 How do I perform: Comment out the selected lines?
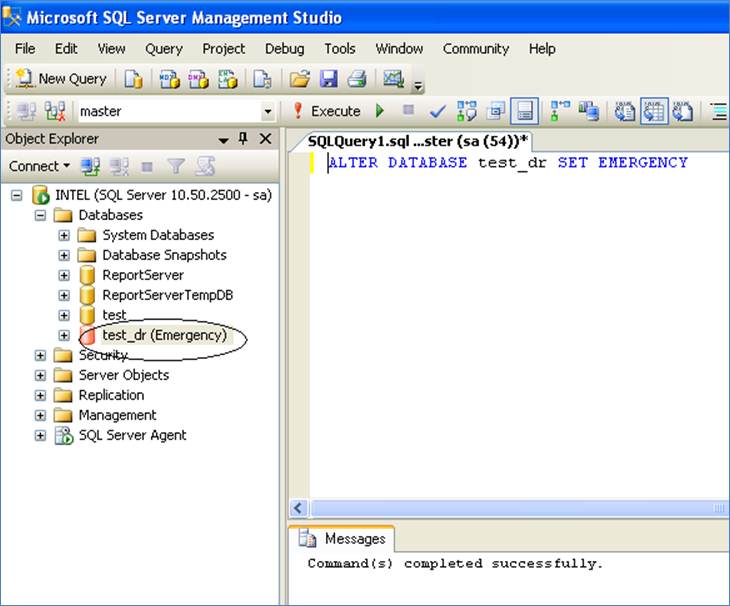coord(719,112)
